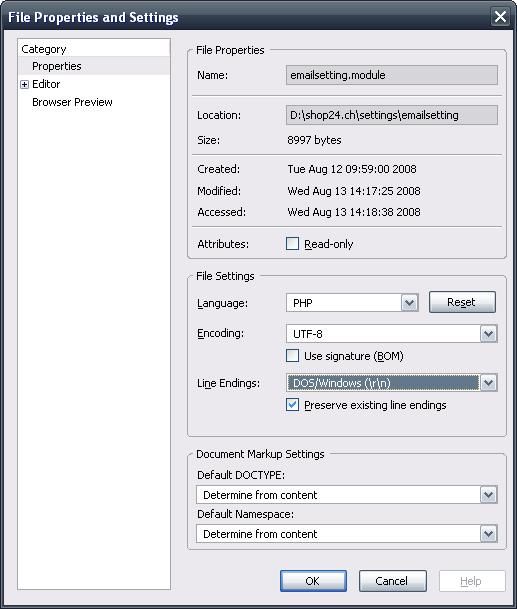517x609 pixels.
Task: Uncheck Preserve existing line endings
Action: (x=292, y=405)
